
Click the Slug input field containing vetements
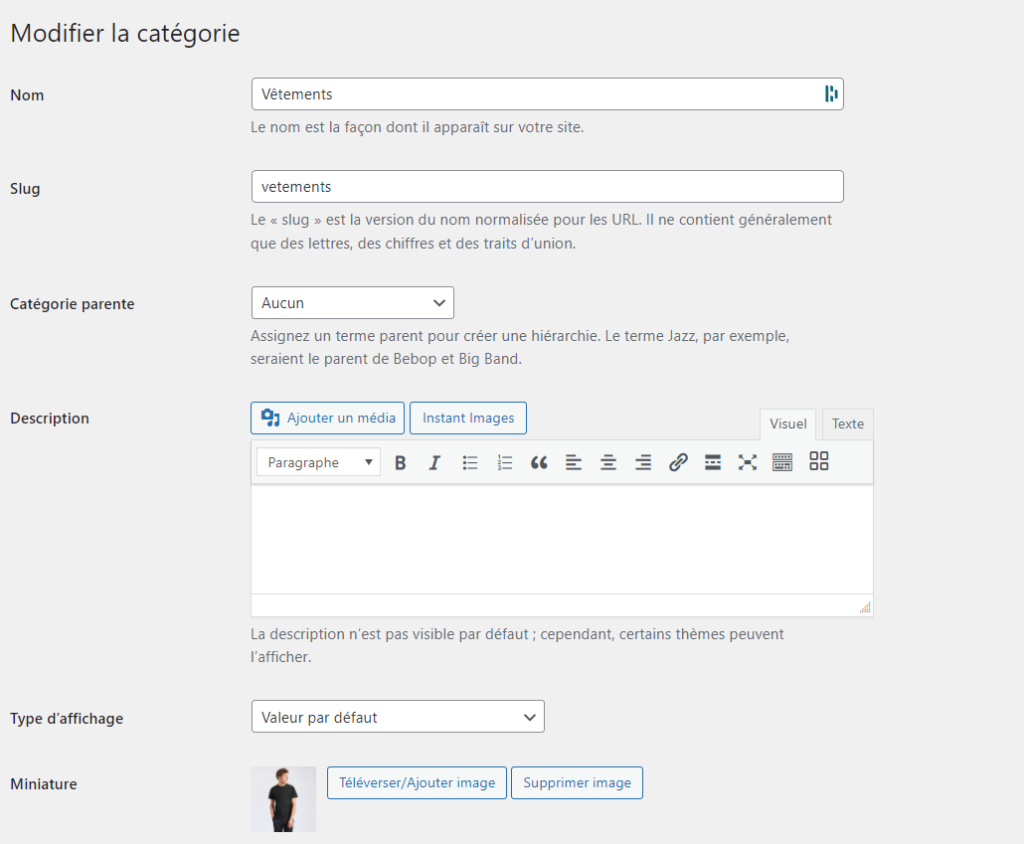pos(547,187)
